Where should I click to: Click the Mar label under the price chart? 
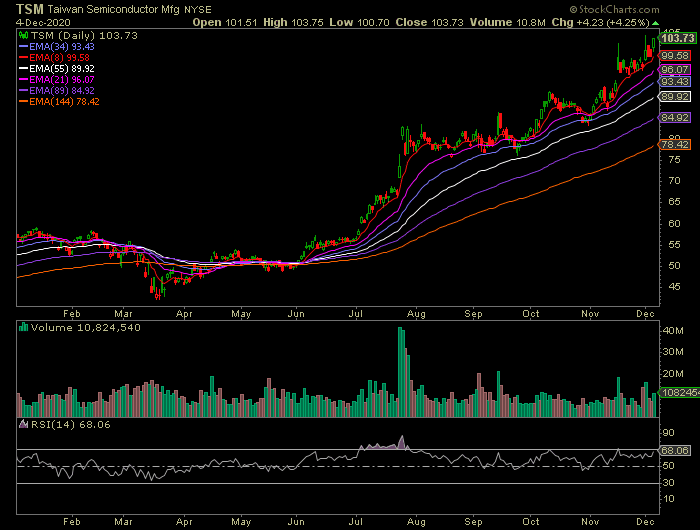click(123, 314)
